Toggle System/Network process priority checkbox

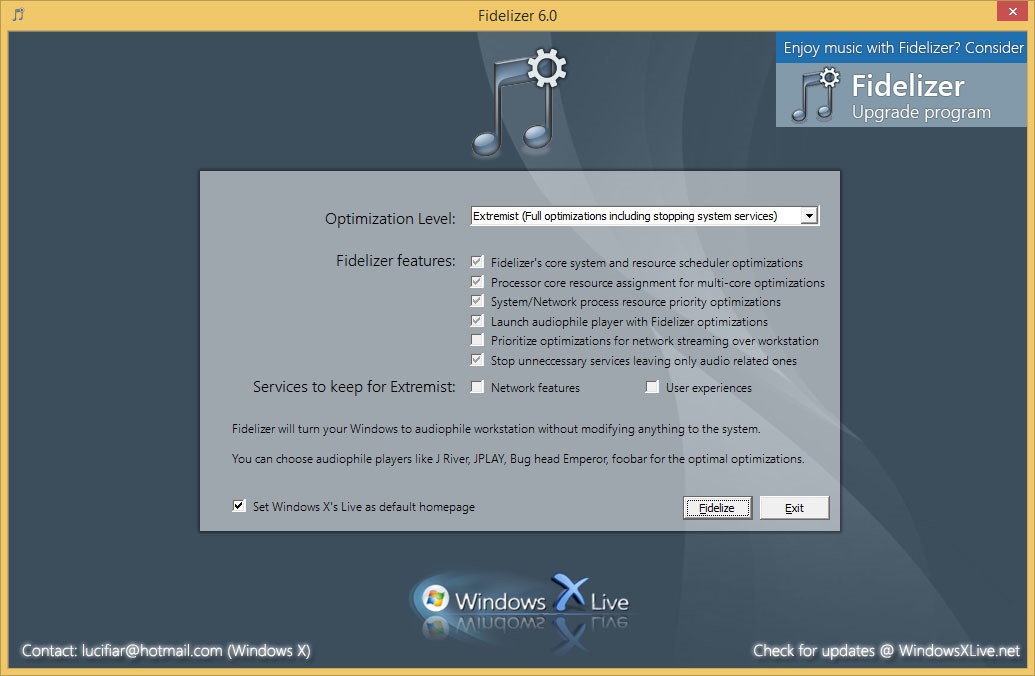(477, 300)
